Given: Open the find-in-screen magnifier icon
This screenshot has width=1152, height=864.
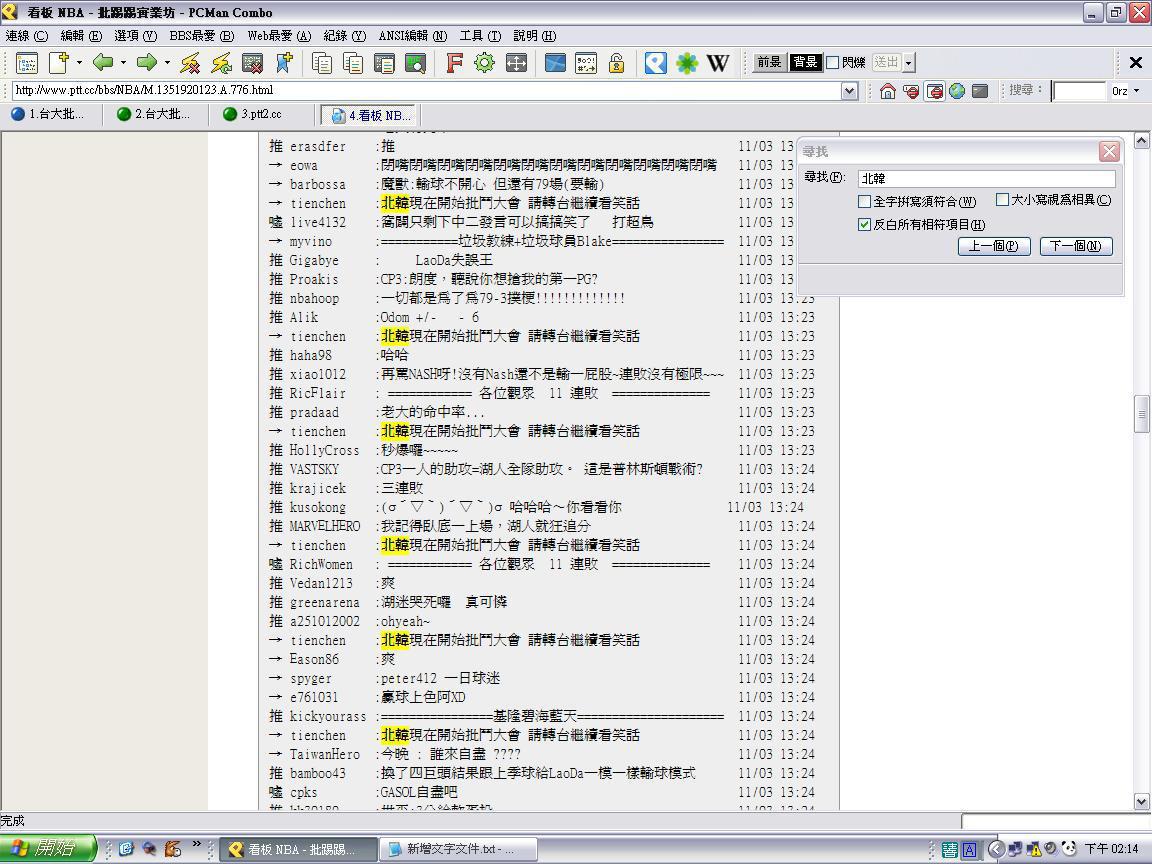Looking at the screenshot, I should [415, 63].
